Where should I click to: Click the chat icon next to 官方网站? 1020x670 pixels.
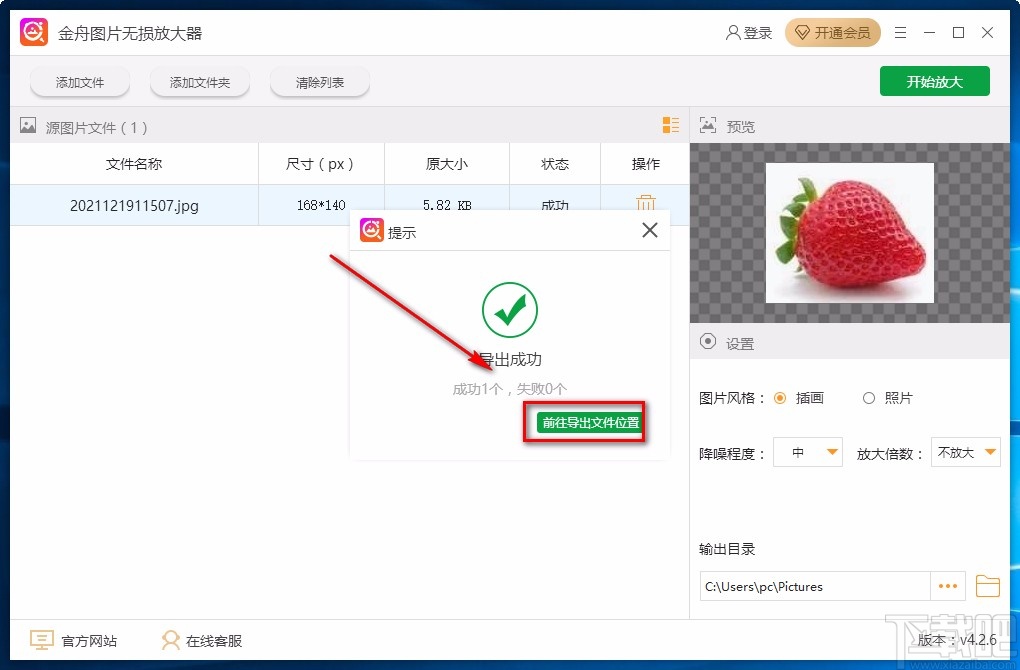pos(40,640)
